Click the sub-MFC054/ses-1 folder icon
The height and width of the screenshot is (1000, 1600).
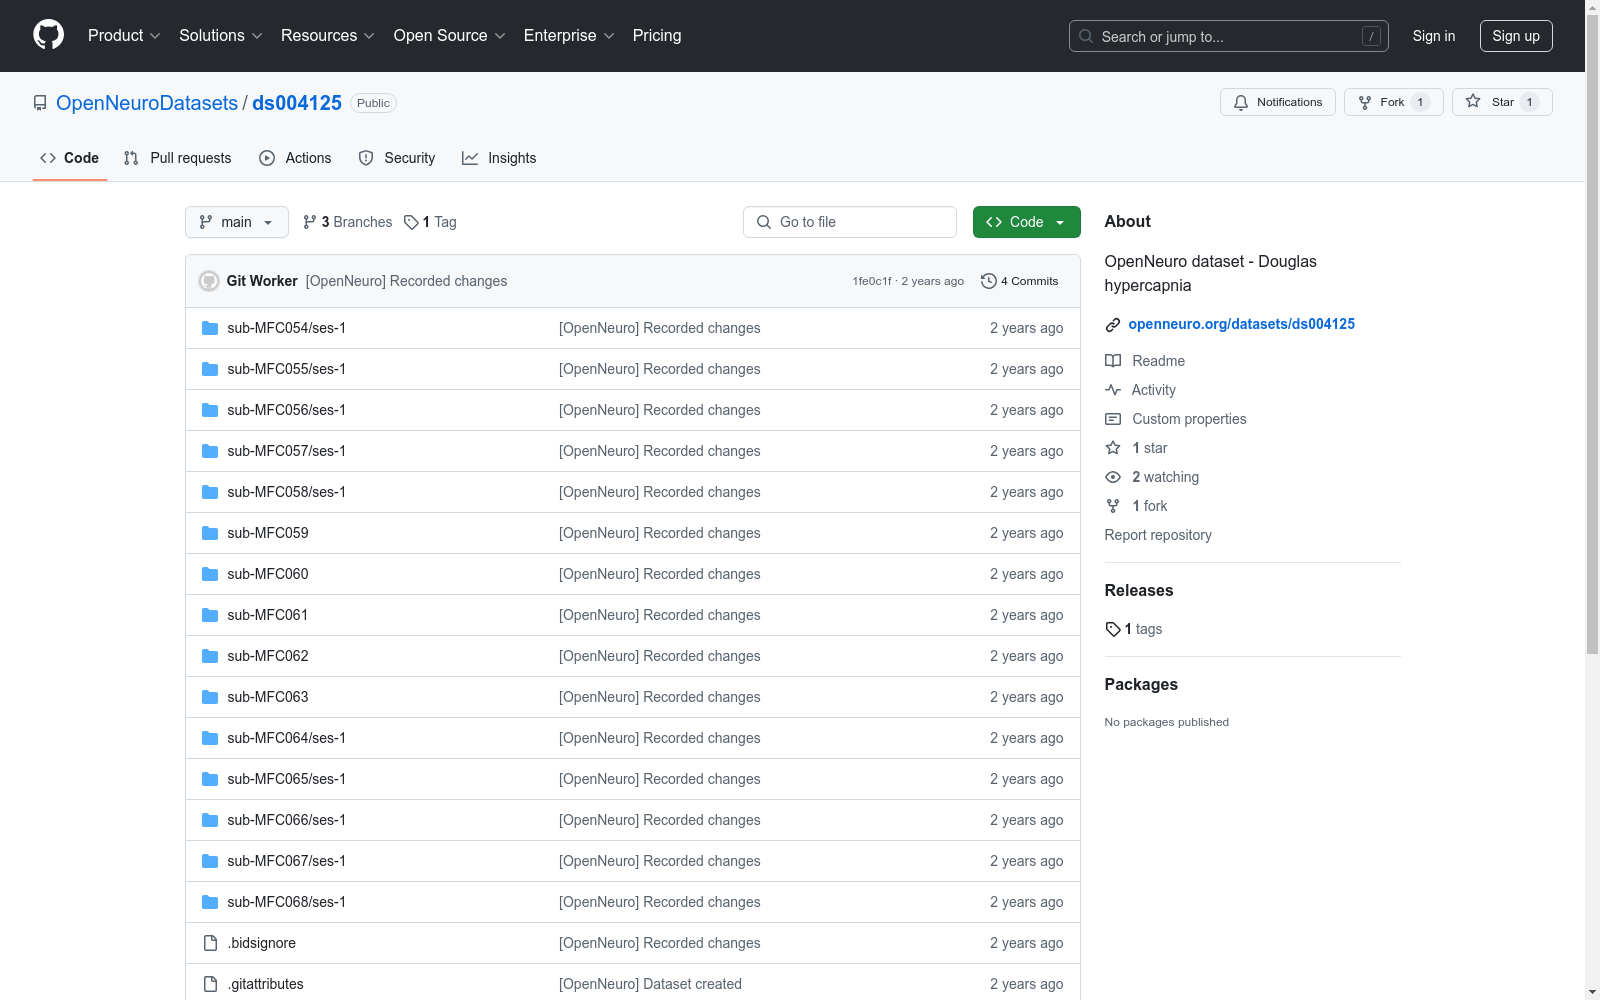click(210, 328)
